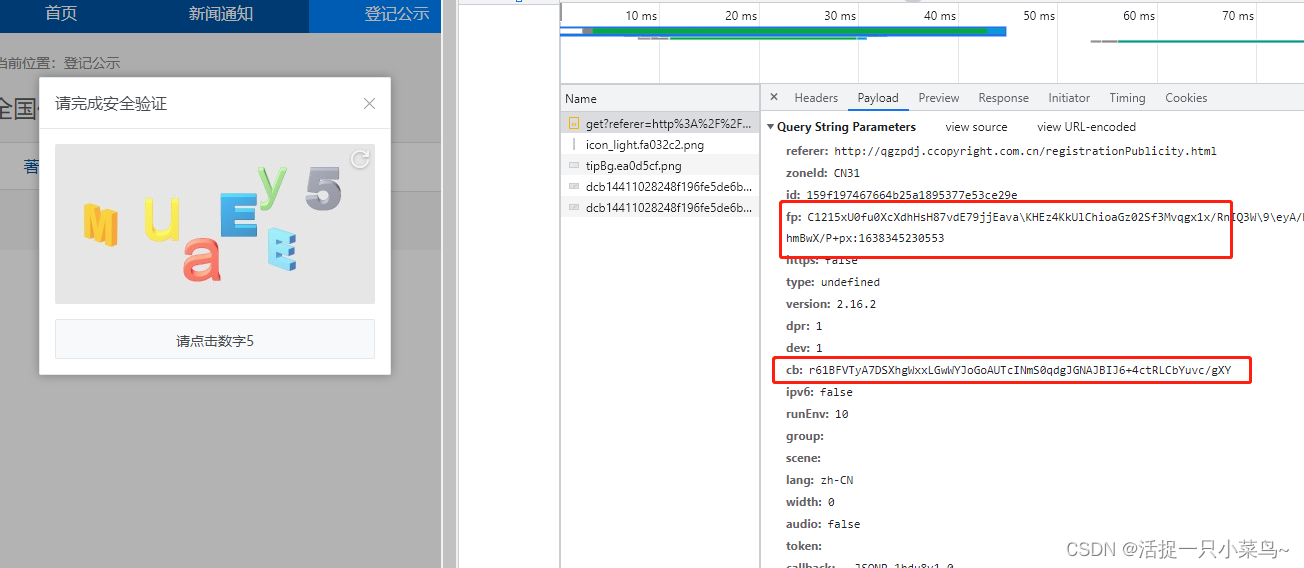
Task: Switch to the Headers tab
Action: pyautogui.click(x=815, y=98)
